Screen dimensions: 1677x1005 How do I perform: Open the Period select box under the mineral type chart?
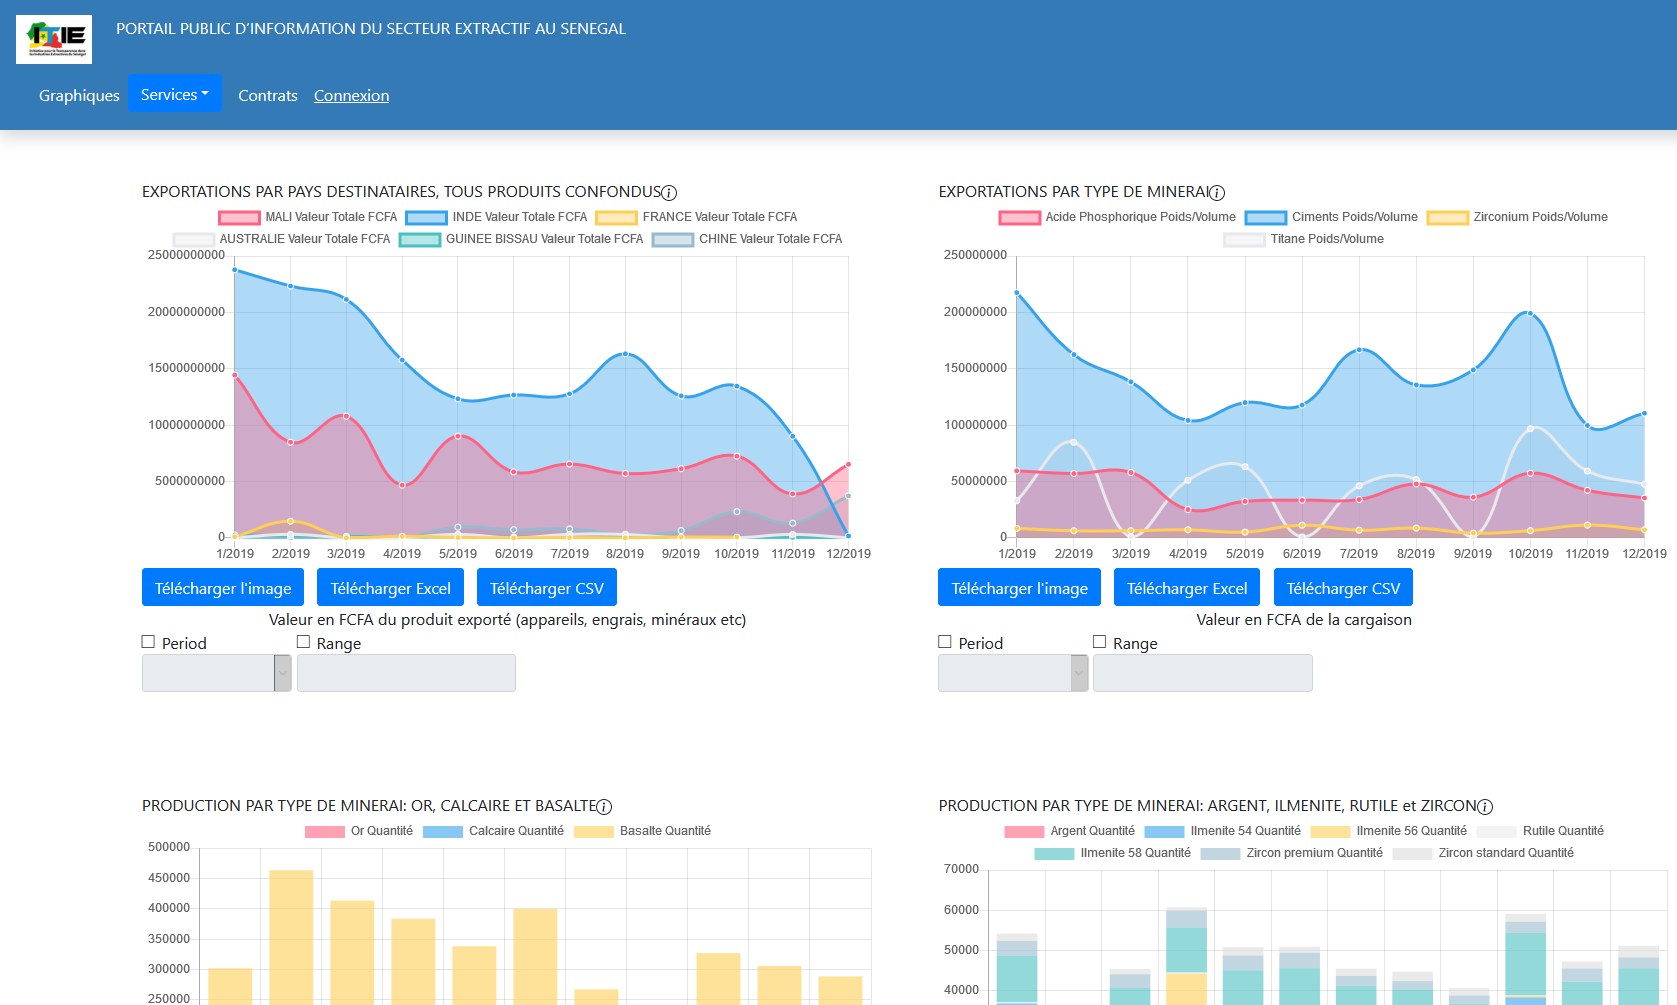[1013, 673]
